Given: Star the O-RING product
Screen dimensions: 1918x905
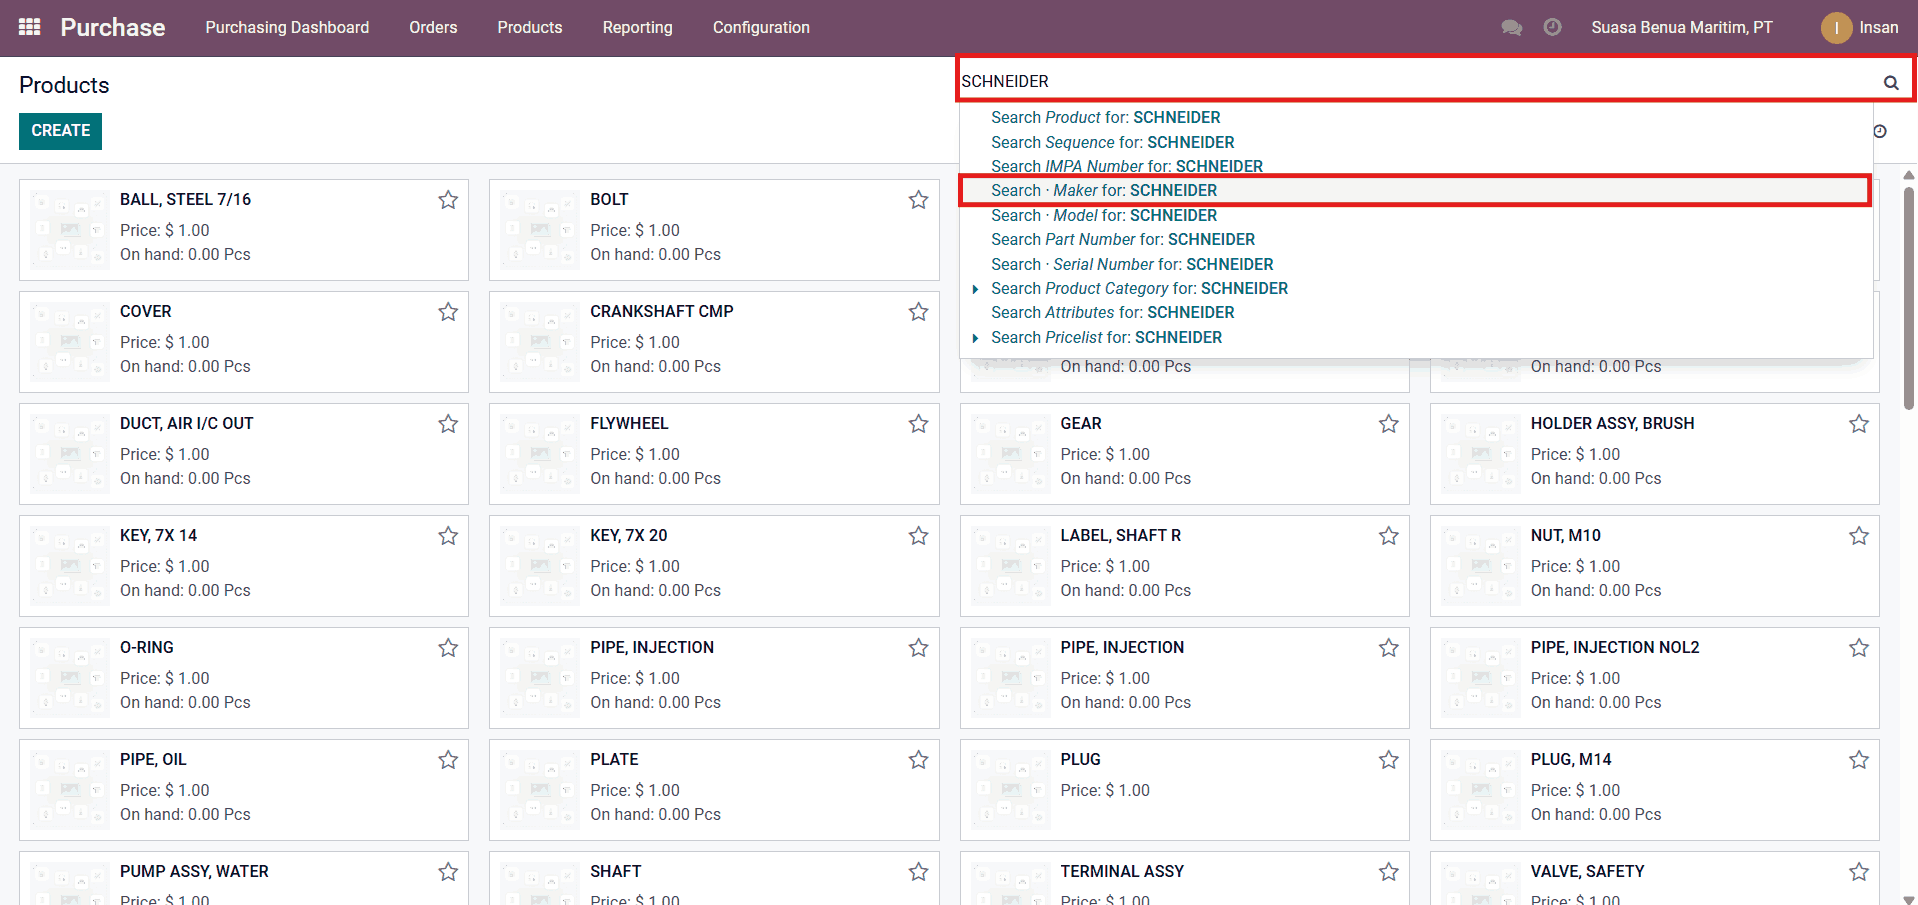Looking at the screenshot, I should (x=448, y=648).
